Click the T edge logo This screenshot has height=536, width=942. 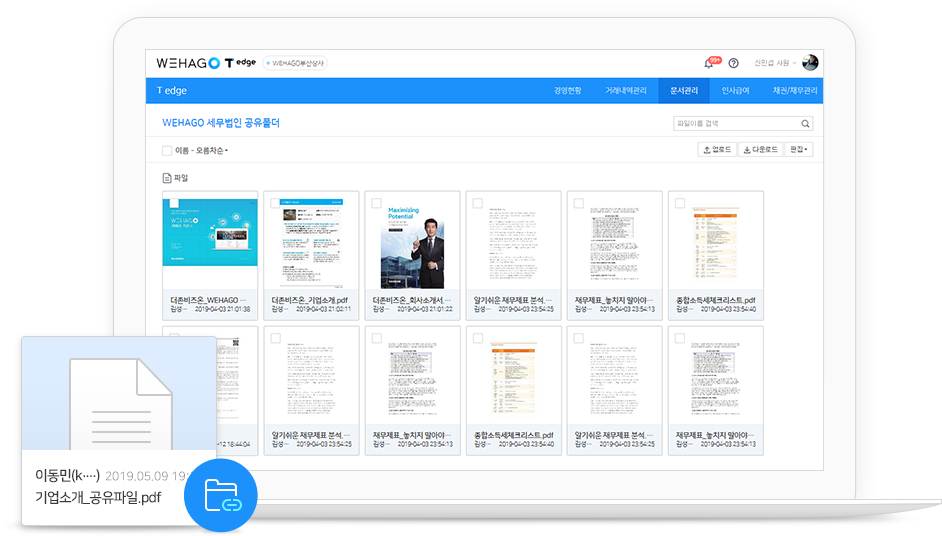240,63
